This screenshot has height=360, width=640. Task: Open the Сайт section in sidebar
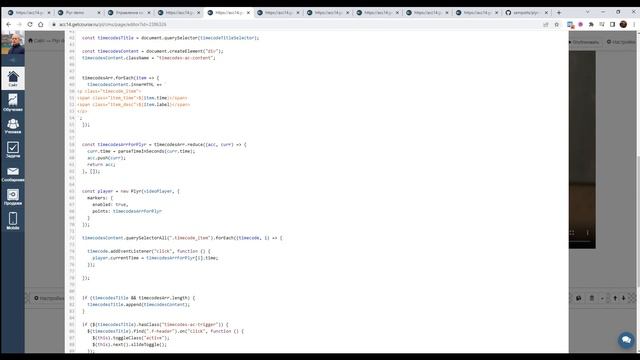coord(13,78)
